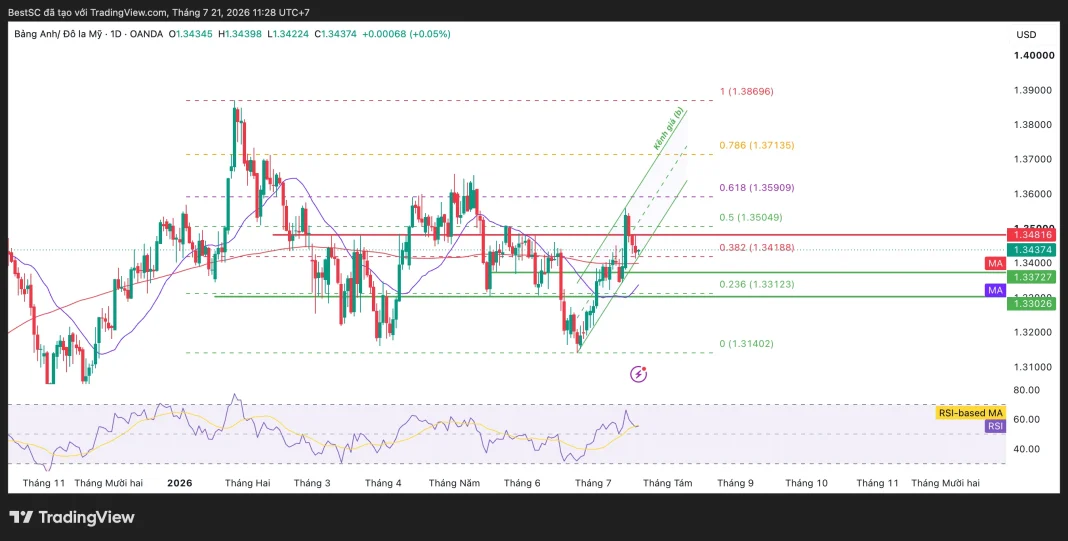The width and height of the screenshot is (1068, 541).
Task: Click the purple lightning event icon
Action: [638, 373]
